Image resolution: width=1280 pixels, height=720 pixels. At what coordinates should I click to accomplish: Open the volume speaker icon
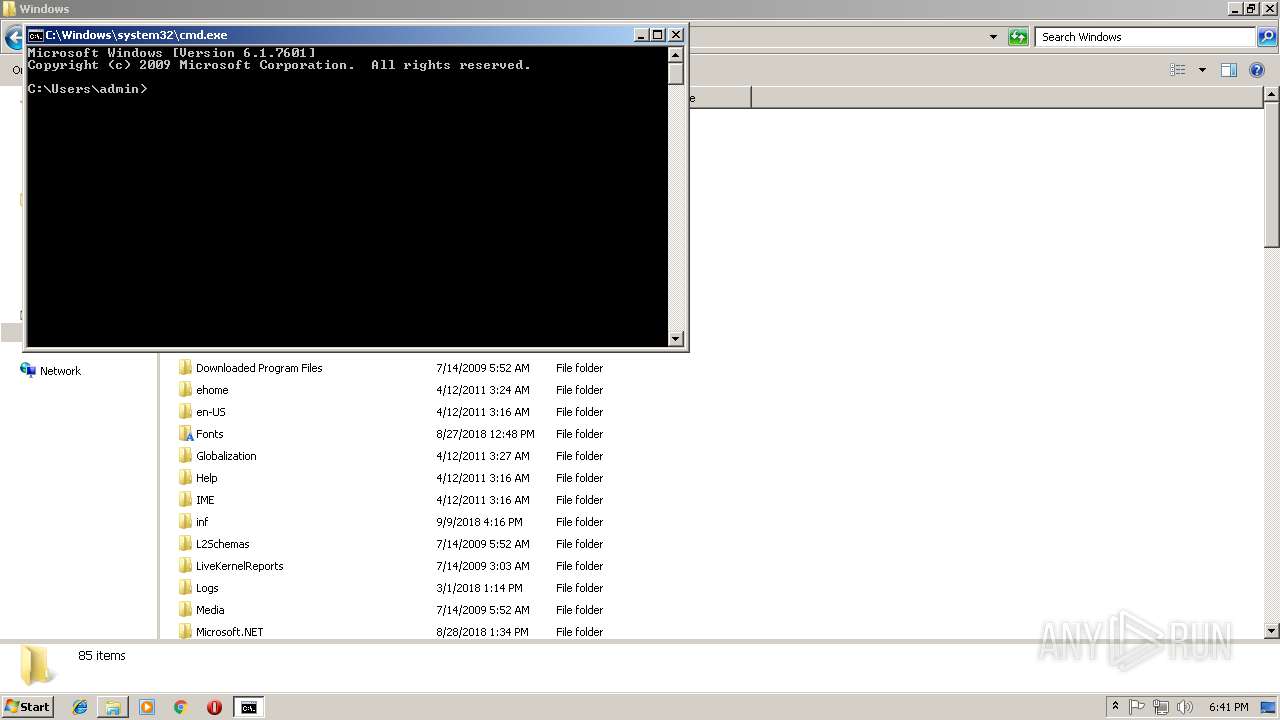(1185, 707)
